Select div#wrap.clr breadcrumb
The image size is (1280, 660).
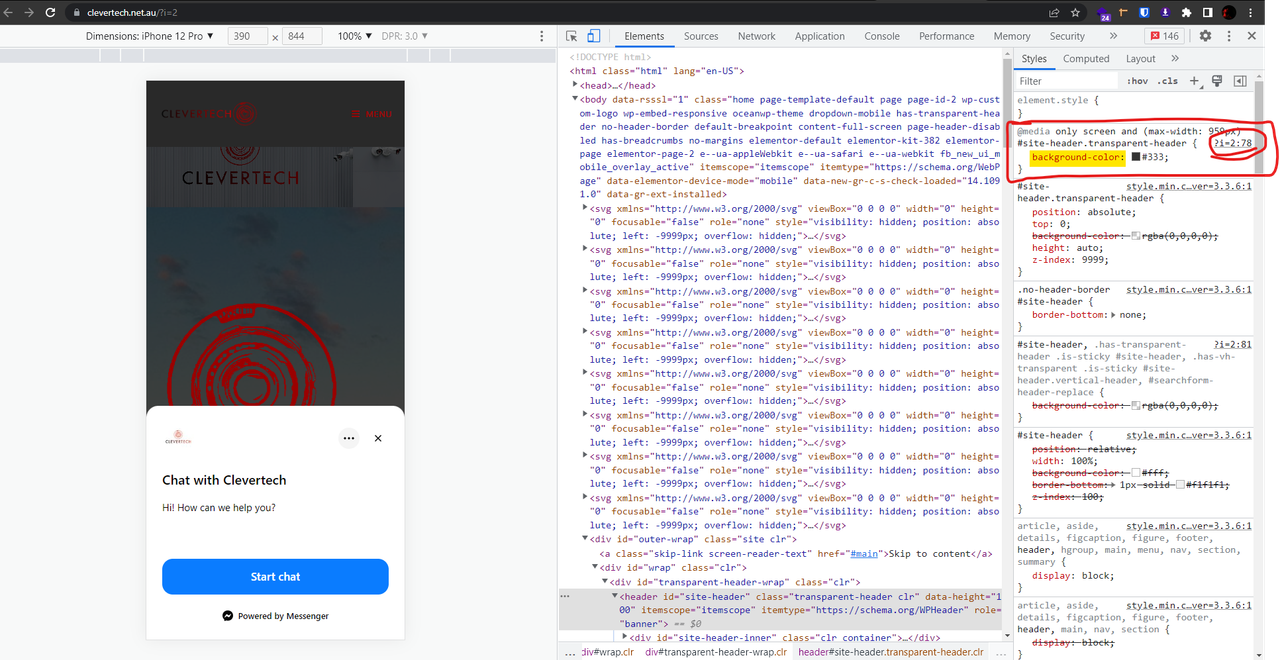[607, 652]
